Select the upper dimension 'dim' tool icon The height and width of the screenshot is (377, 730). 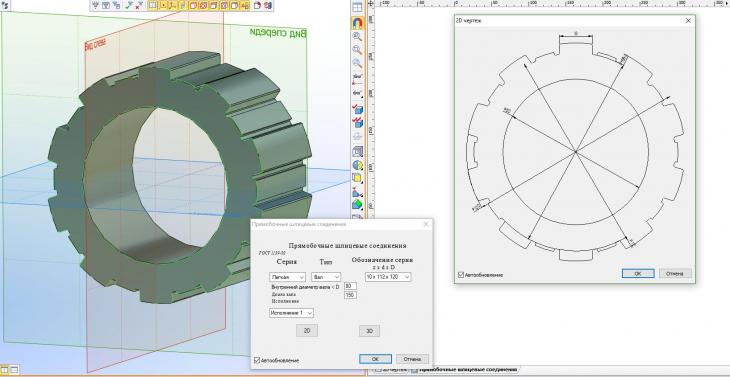click(357, 76)
